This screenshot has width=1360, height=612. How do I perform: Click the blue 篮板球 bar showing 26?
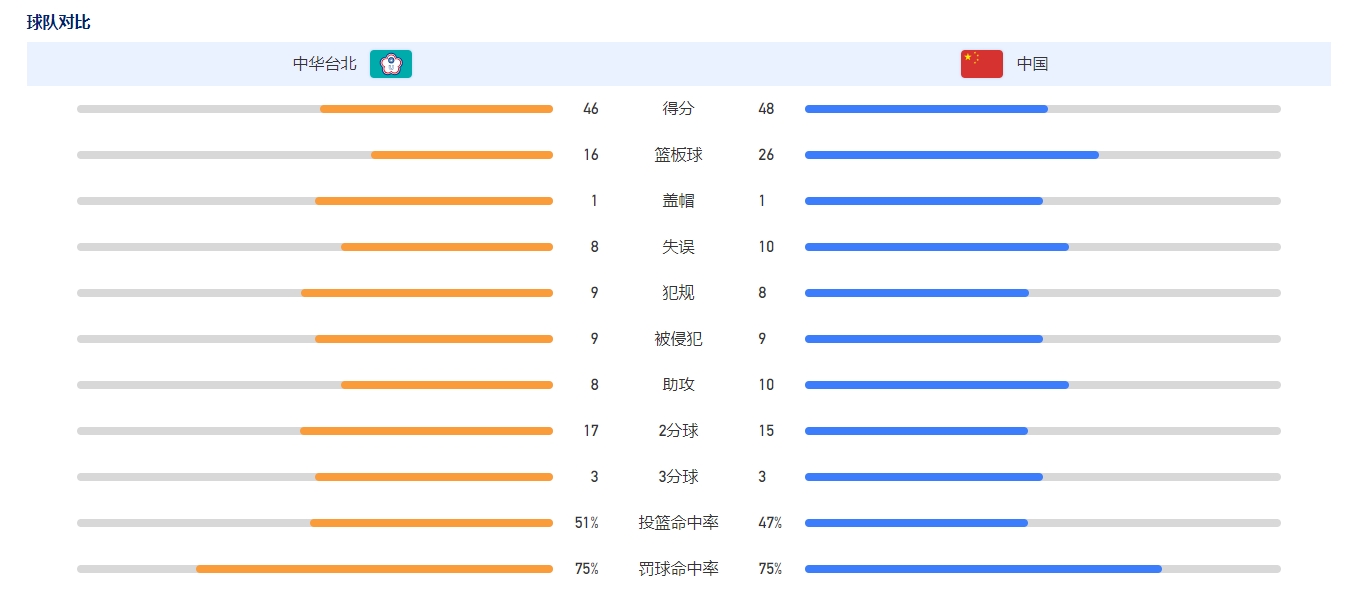(952, 155)
